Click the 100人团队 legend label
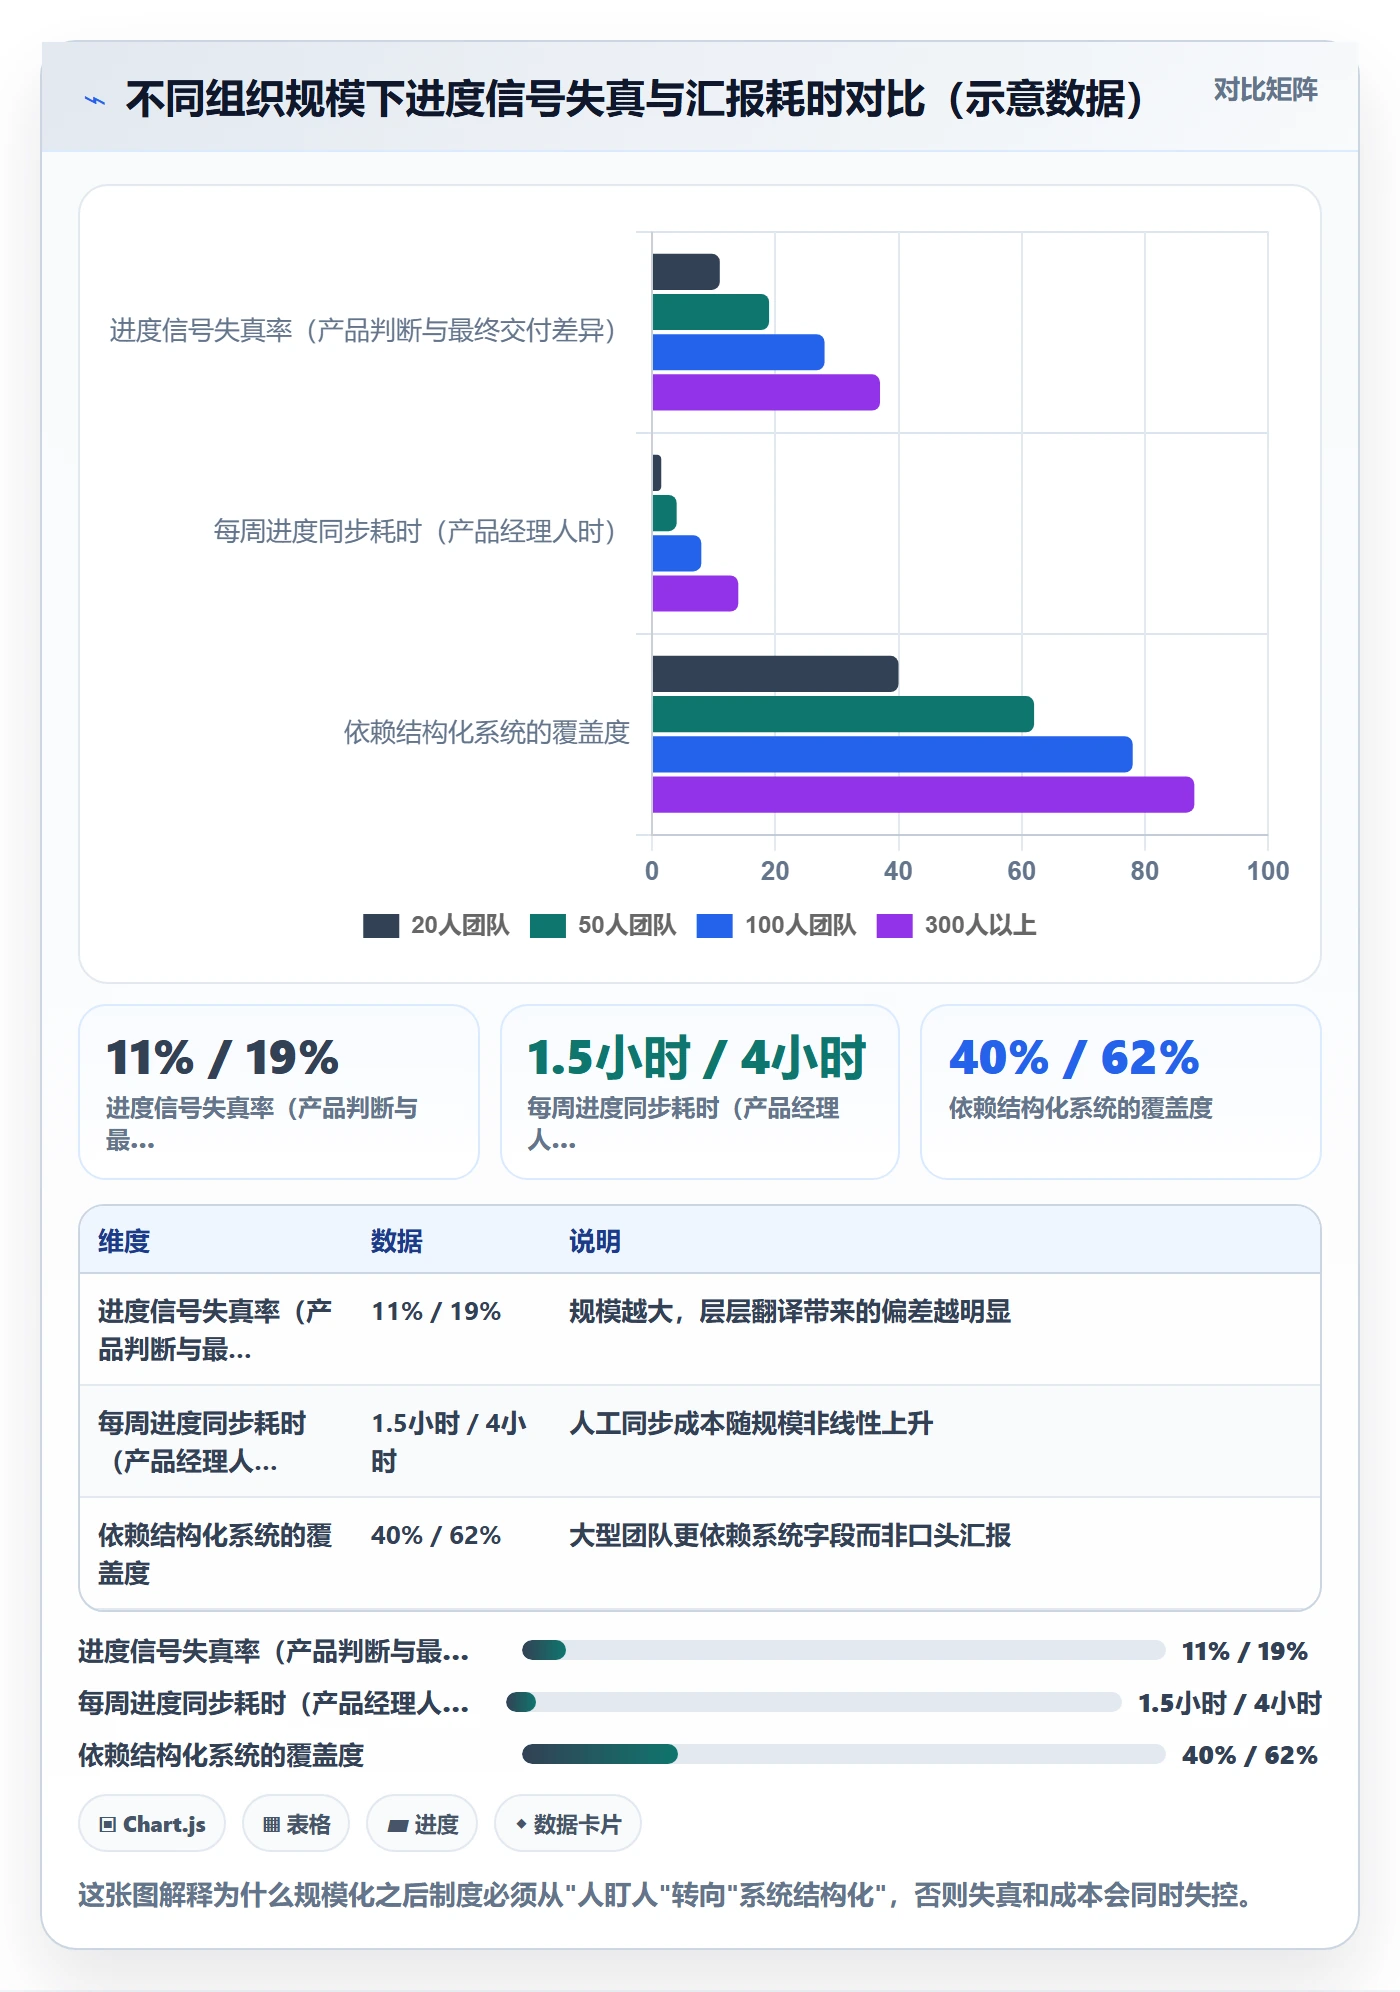The height and width of the screenshot is (1992, 1400). pyautogui.click(x=800, y=926)
